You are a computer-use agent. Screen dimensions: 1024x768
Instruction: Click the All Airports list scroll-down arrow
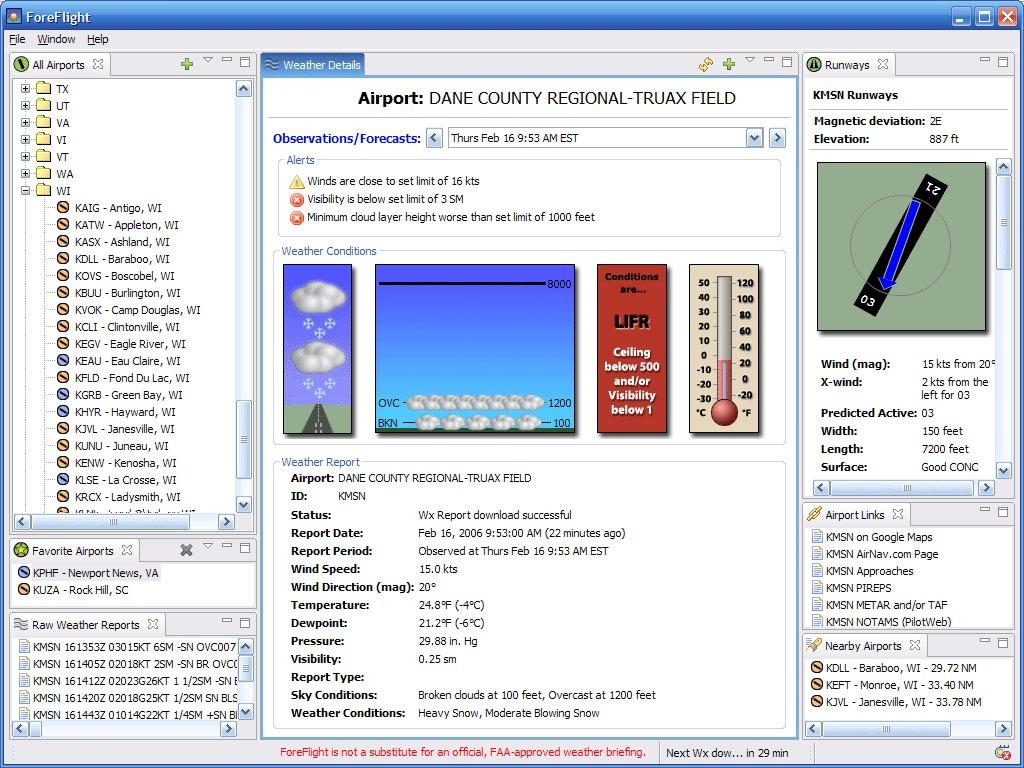click(244, 504)
